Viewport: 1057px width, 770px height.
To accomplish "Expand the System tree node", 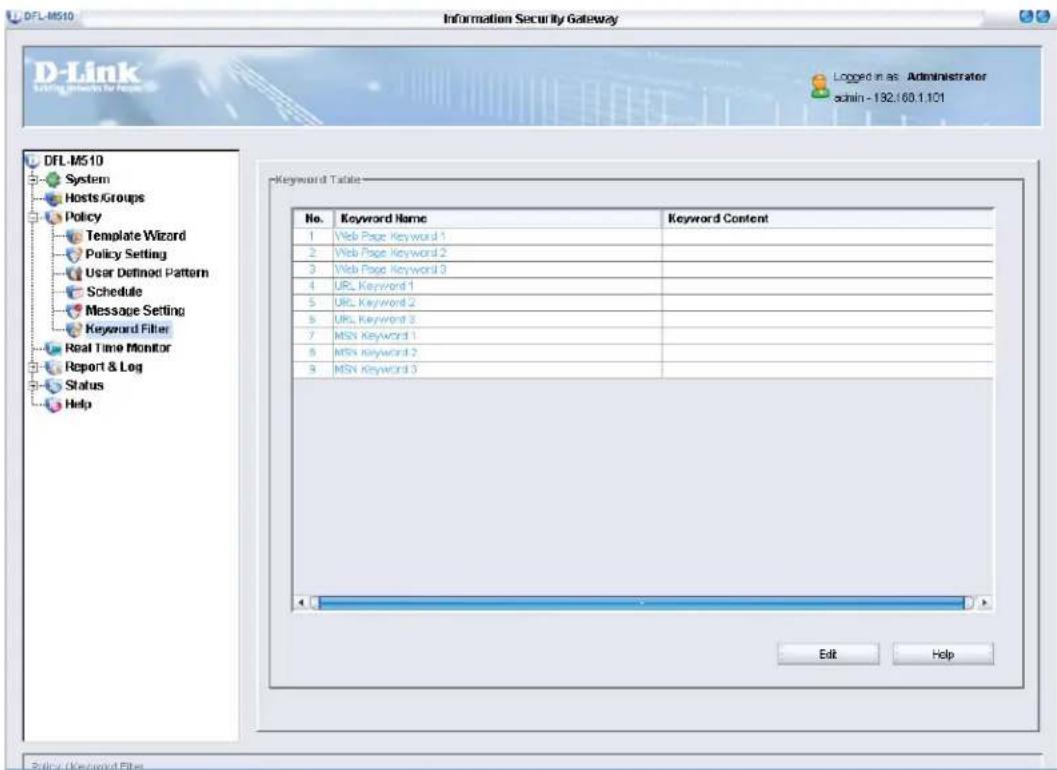I will point(33,179).
